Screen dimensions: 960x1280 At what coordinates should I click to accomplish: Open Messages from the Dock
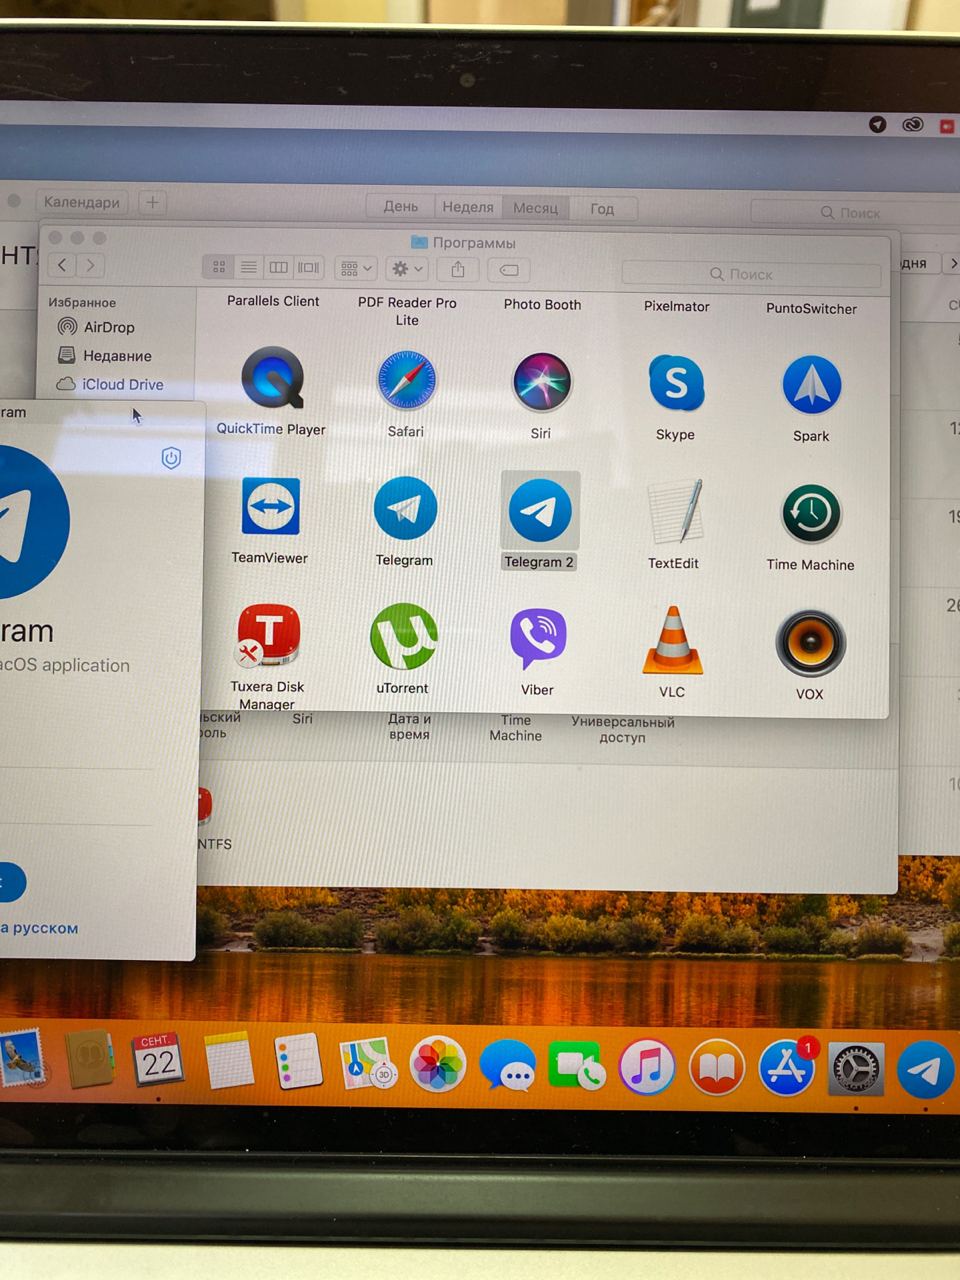point(507,1066)
